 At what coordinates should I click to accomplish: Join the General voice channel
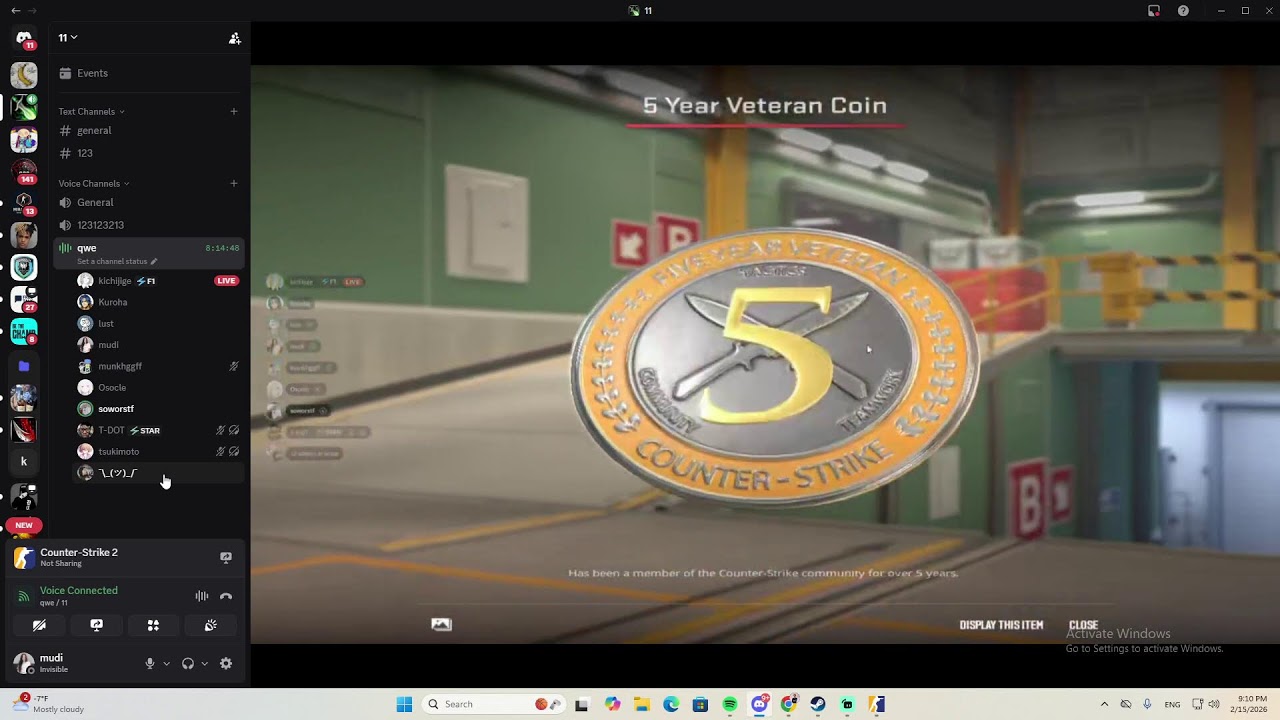(149, 202)
